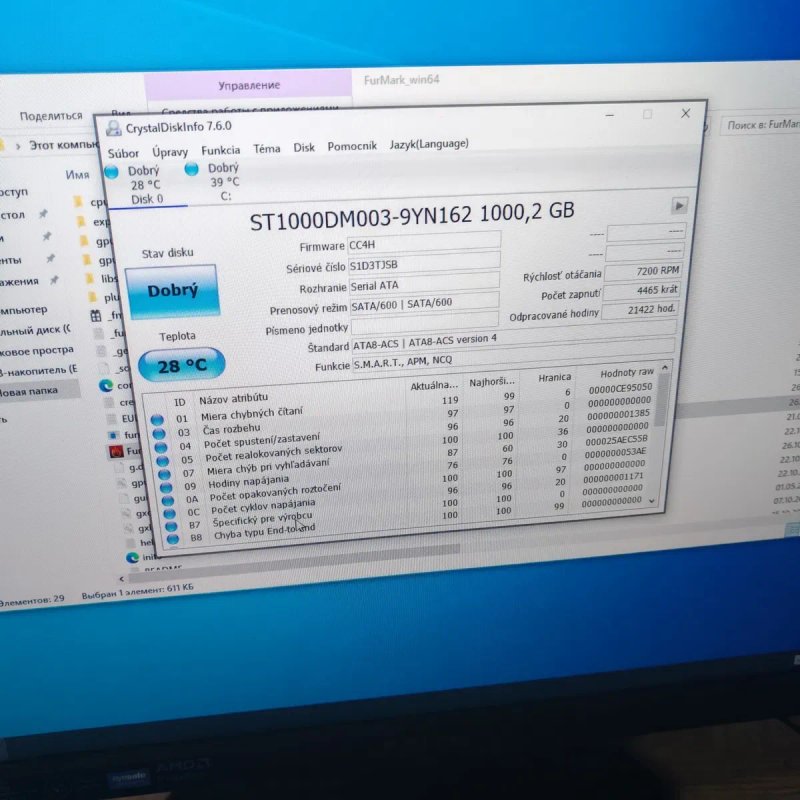Click the 28 °C temperature button

coord(182,365)
